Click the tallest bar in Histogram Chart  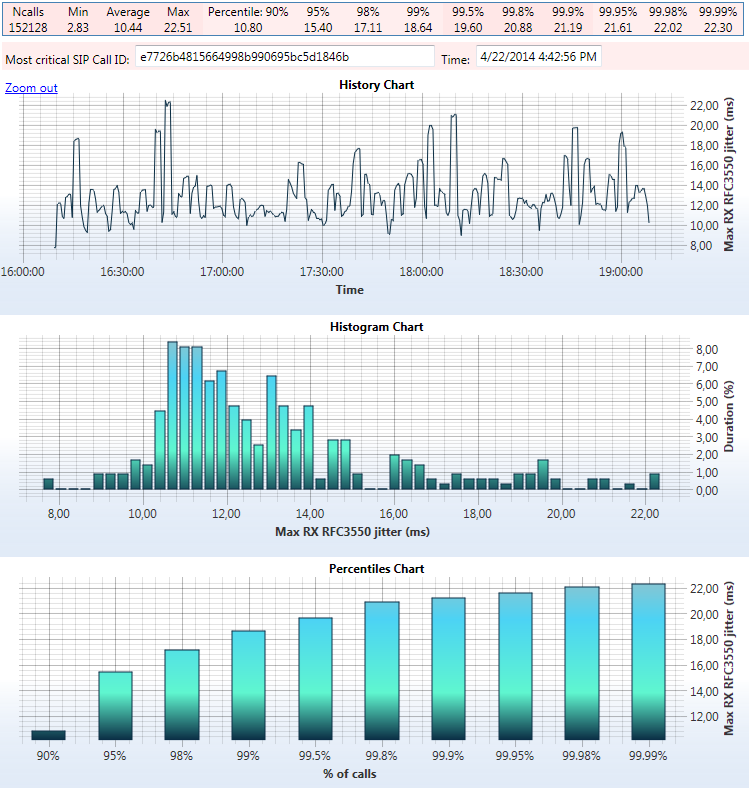[x=172, y=415]
